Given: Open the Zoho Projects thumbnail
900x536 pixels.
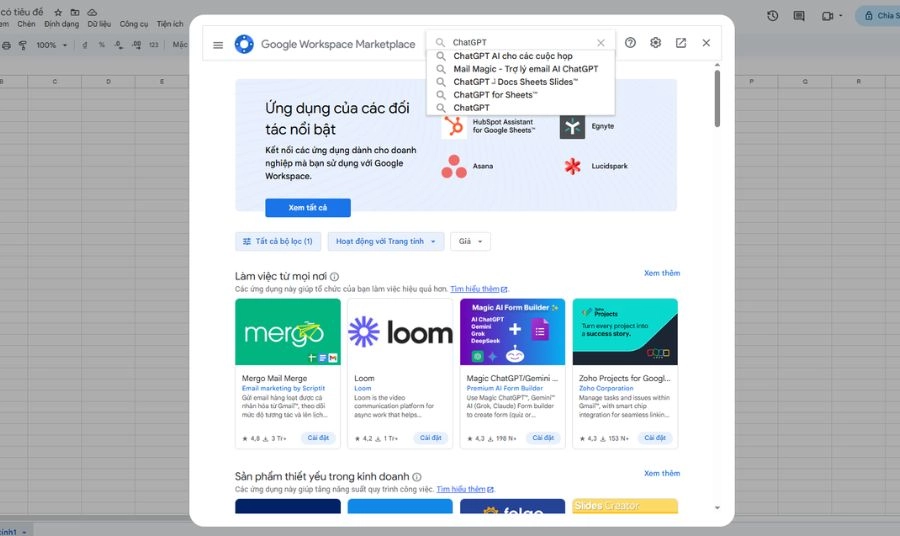Looking at the screenshot, I should (625, 332).
